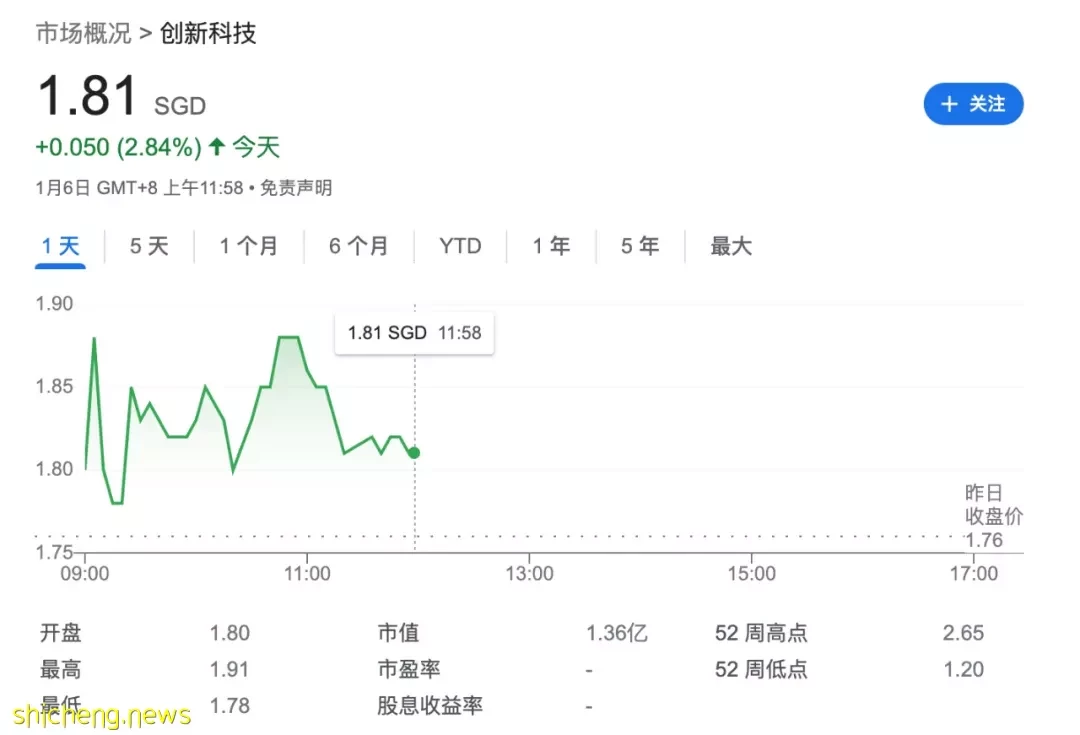The height and width of the screenshot is (735, 1080).
Task: Open the 市场概况 breadcrumb link
Action: [83, 33]
